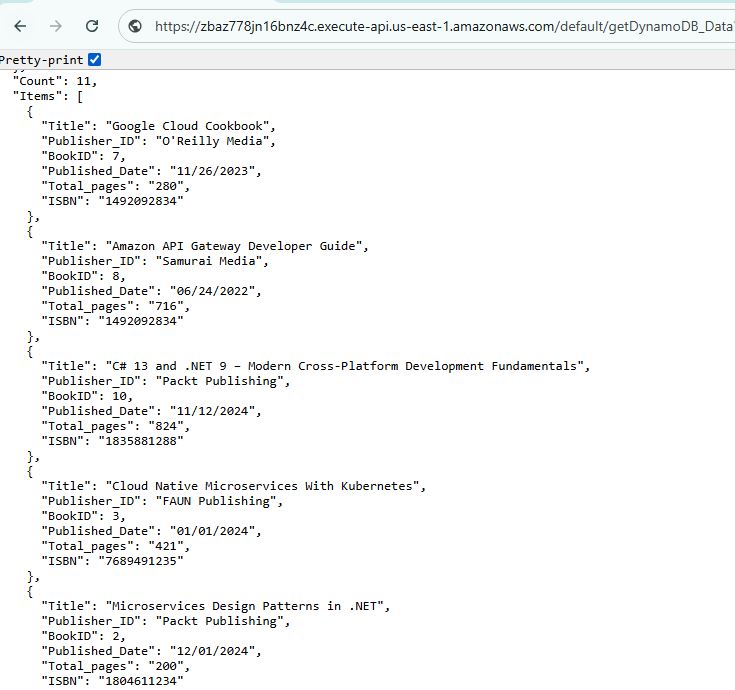
Task: Click title "Cloud Native Microservices With Kubernetes"
Action: click(262, 486)
